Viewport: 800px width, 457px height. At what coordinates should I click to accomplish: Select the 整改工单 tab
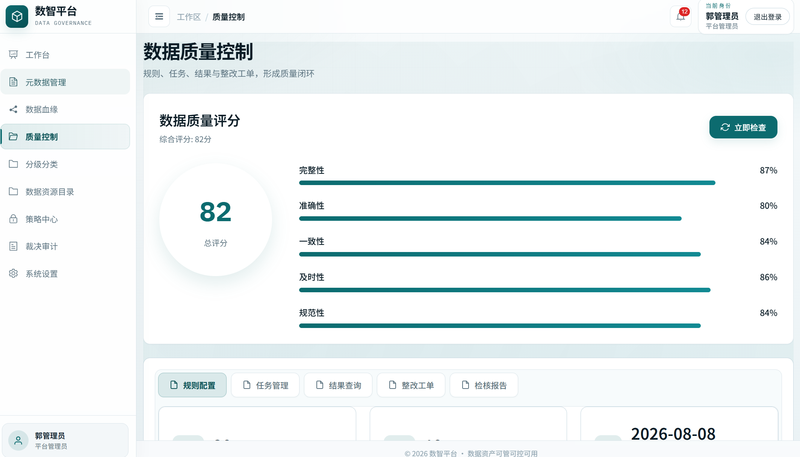coord(411,385)
